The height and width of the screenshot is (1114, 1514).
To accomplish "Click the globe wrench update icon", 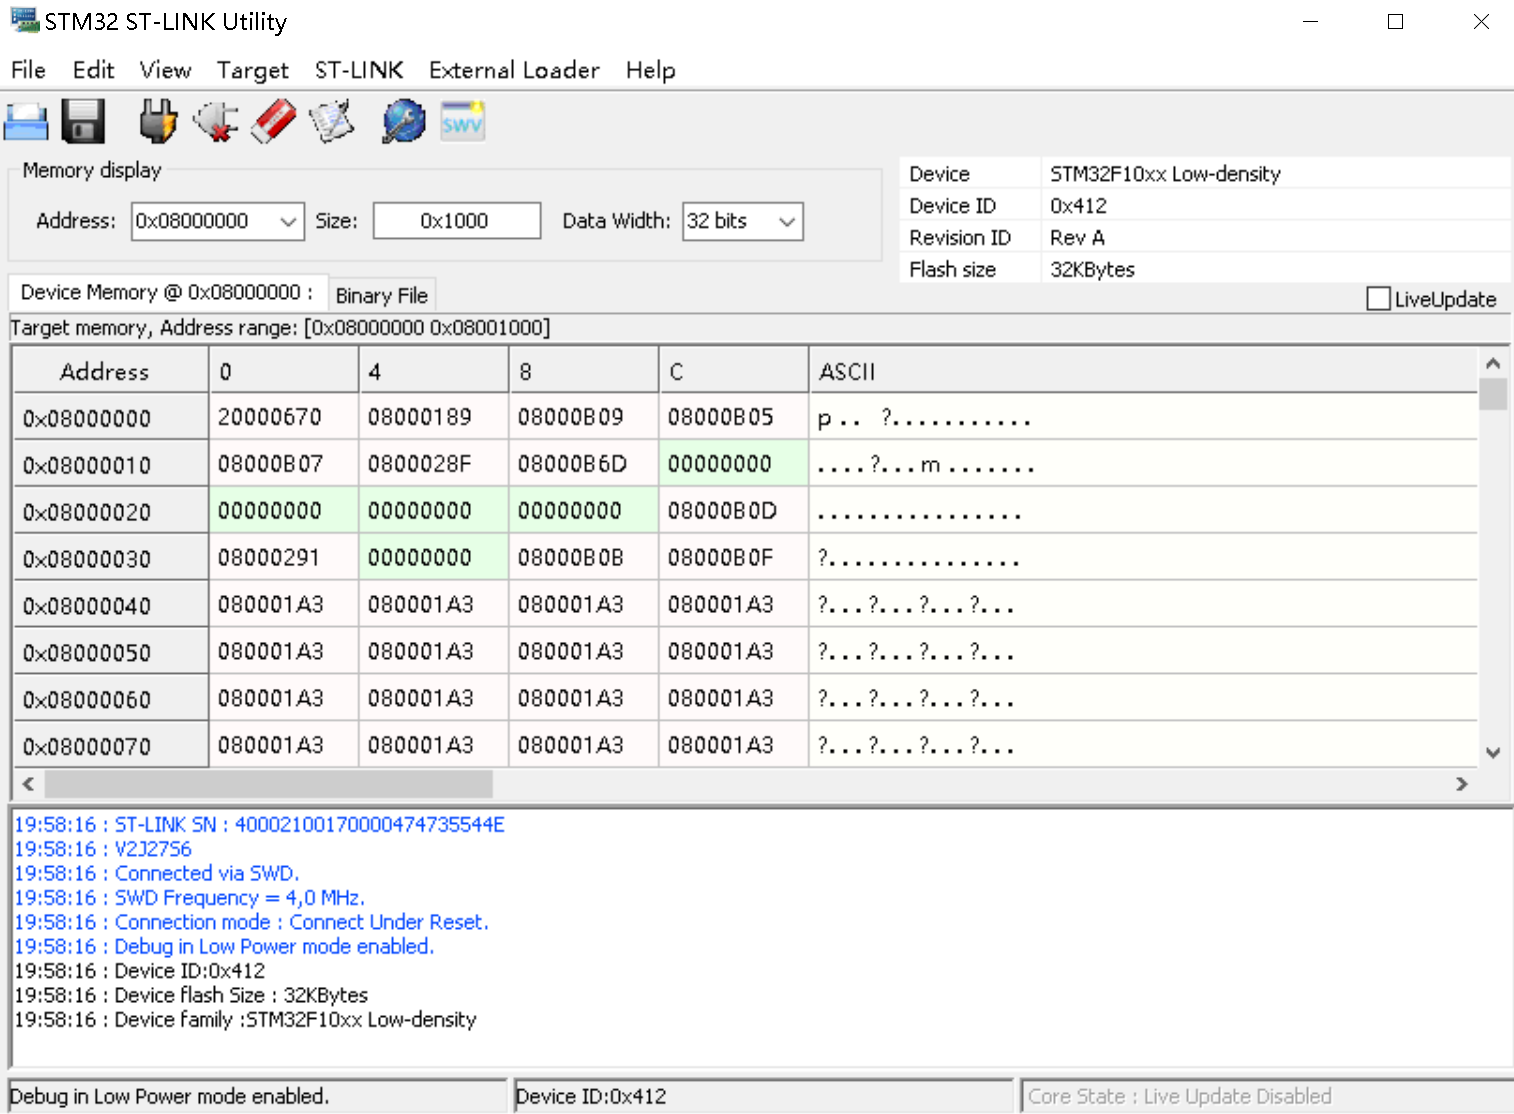I will point(404,122).
